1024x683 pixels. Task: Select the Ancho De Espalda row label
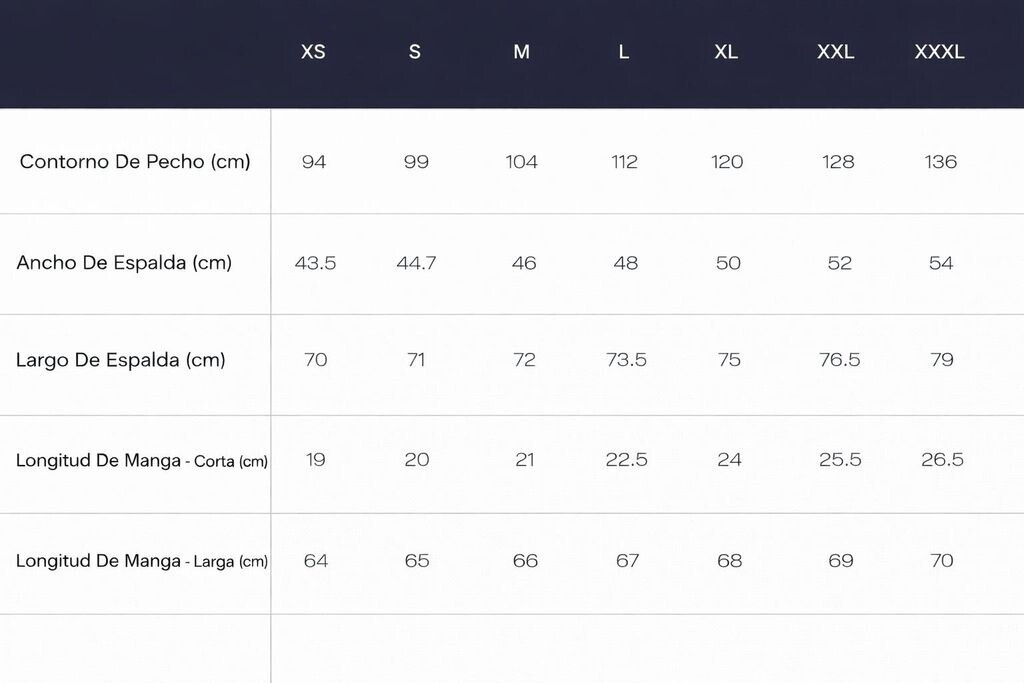124,263
